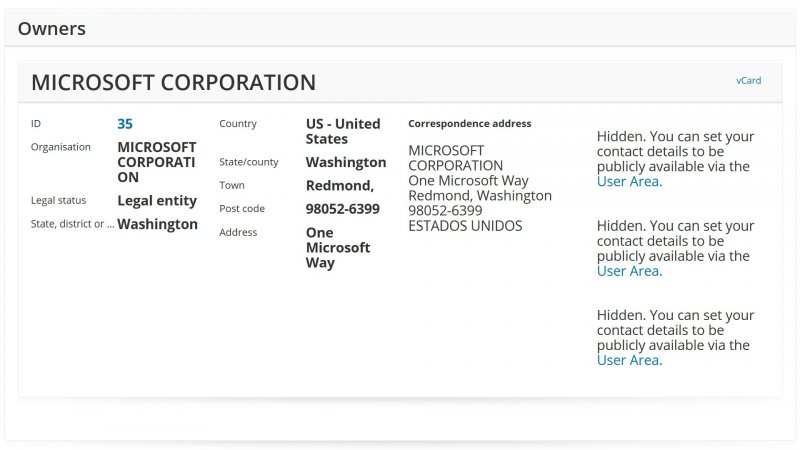Click the State/county Washington value
This screenshot has width=800, height=450.
(x=346, y=162)
